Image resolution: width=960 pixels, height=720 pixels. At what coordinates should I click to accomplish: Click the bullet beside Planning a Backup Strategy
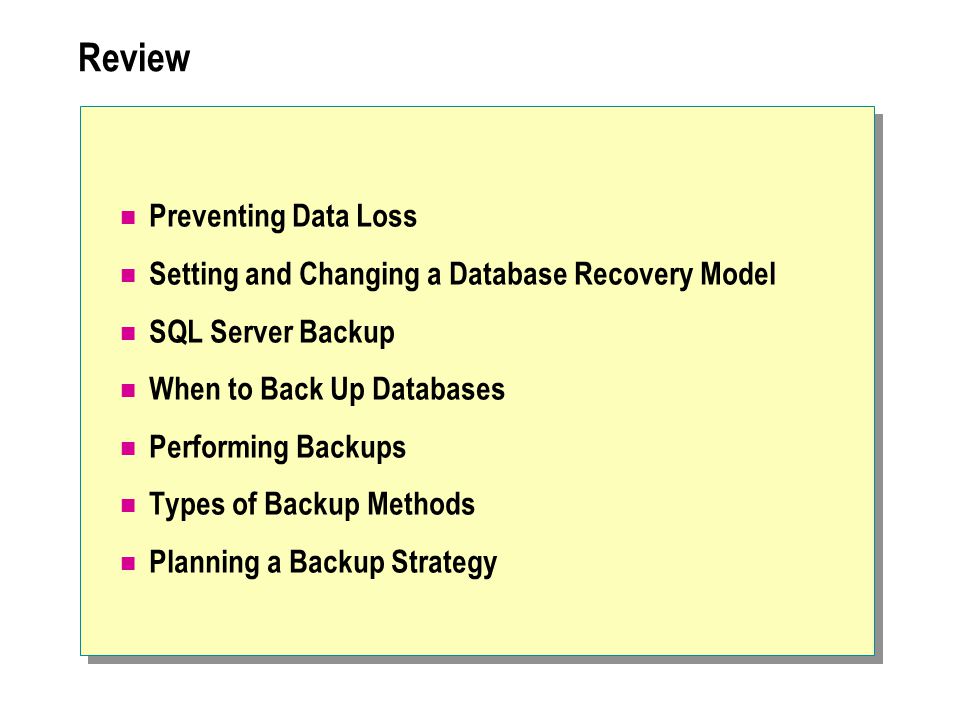point(128,563)
